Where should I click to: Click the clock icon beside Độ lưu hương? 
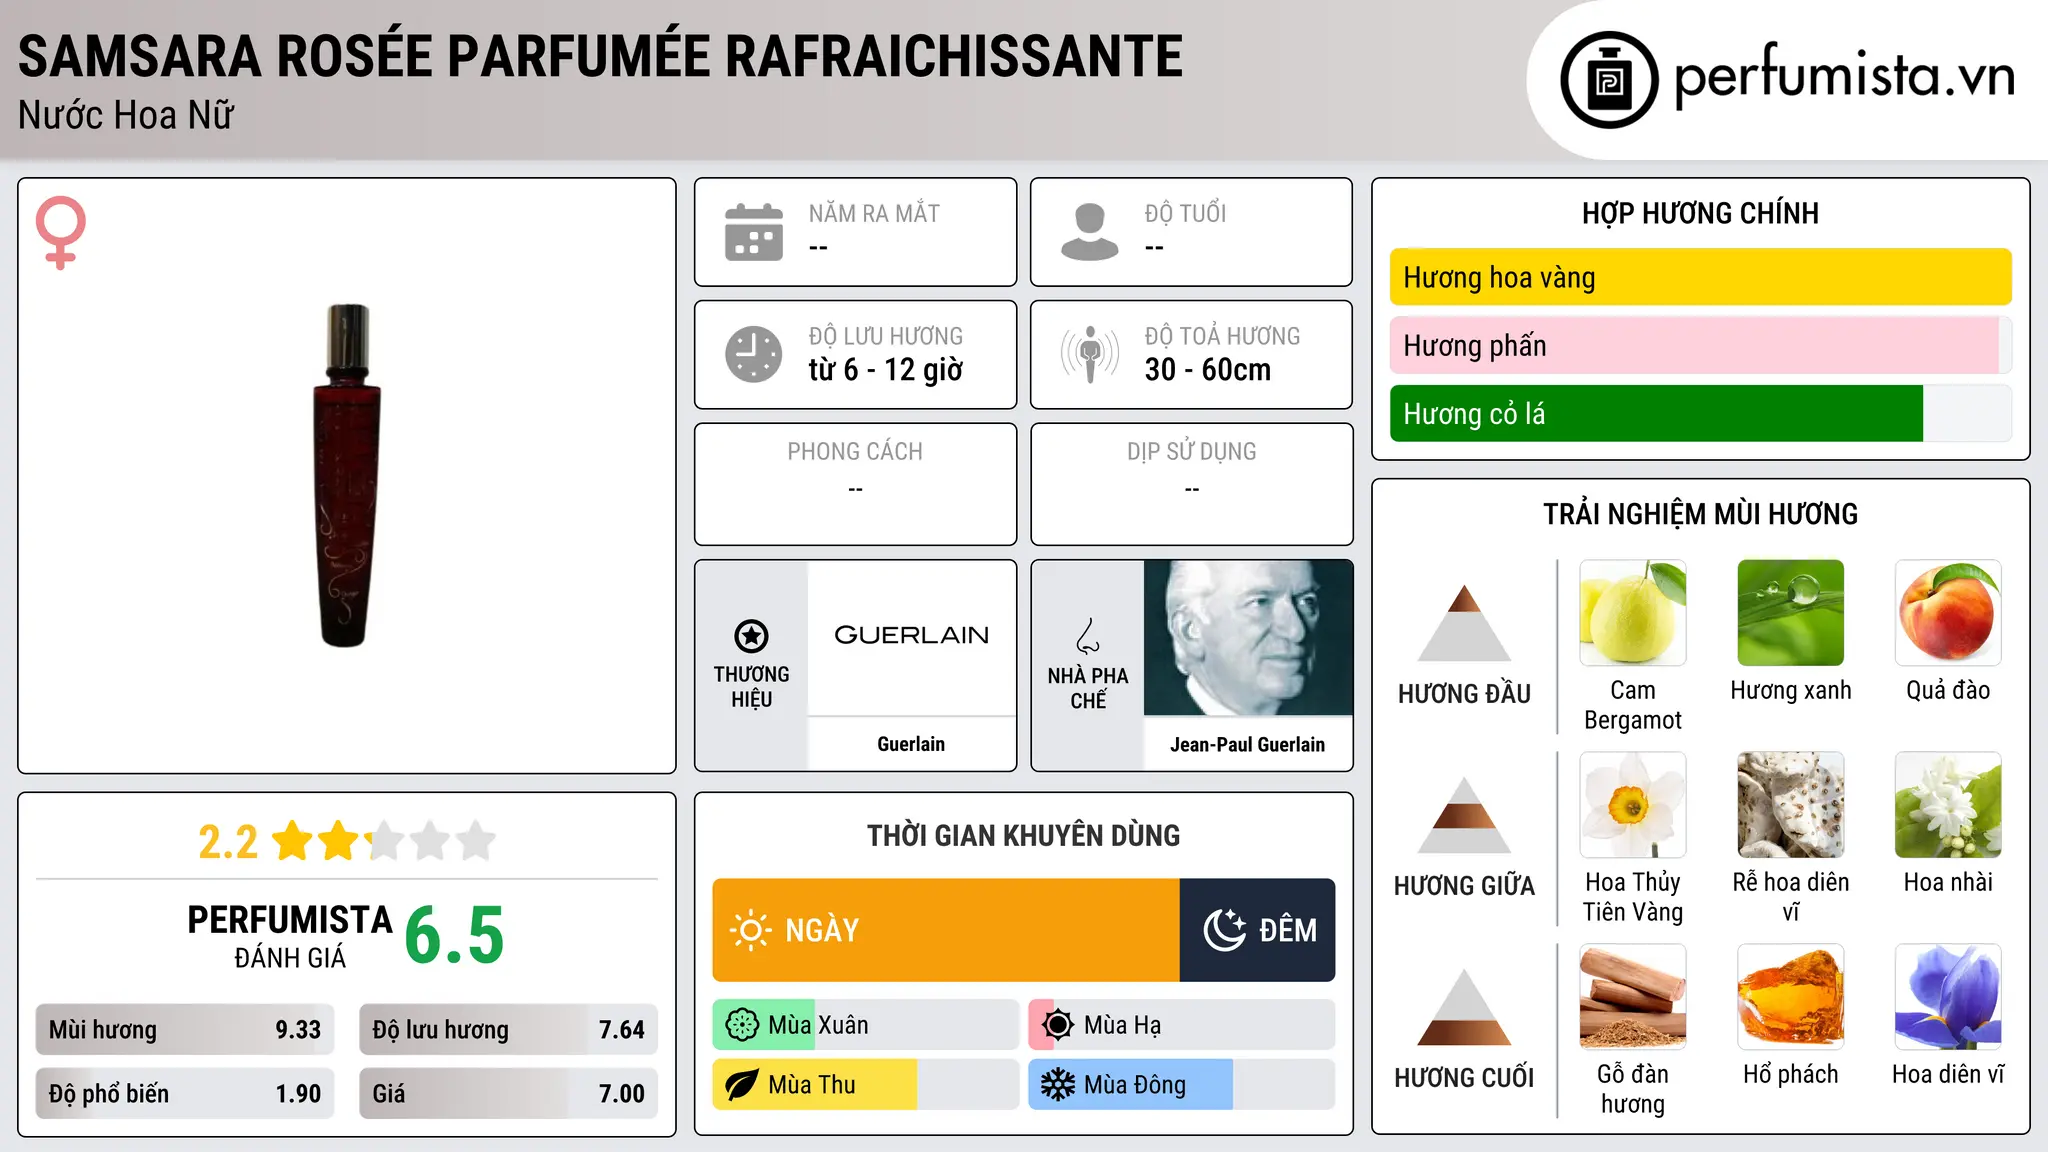tap(754, 354)
